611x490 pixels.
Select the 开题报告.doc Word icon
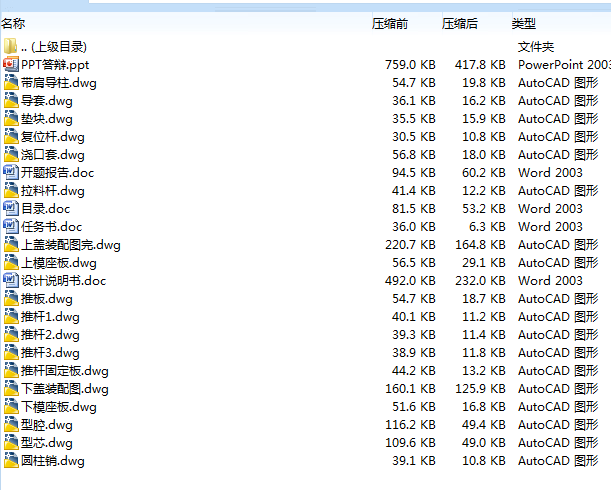point(11,172)
